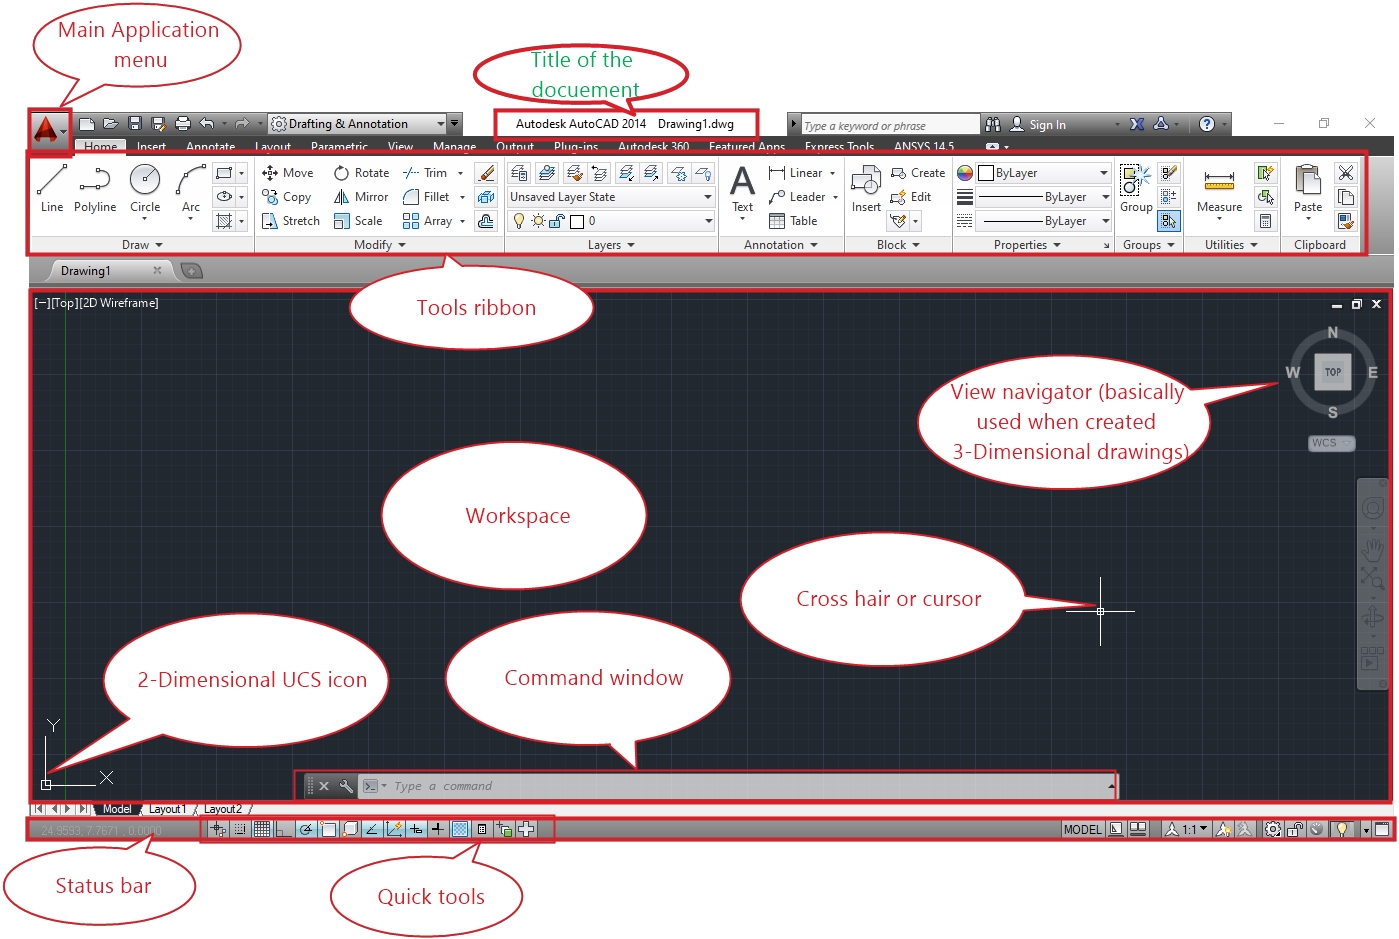
Task: Toggle Object Snap in status bar
Action: [x=328, y=829]
